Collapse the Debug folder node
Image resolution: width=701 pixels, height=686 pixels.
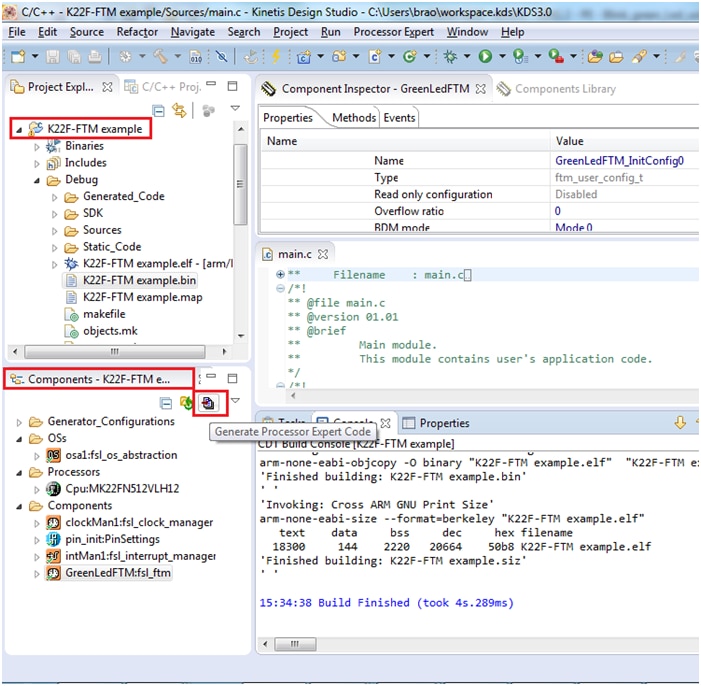pyautogui.click(x=37, y=181)
